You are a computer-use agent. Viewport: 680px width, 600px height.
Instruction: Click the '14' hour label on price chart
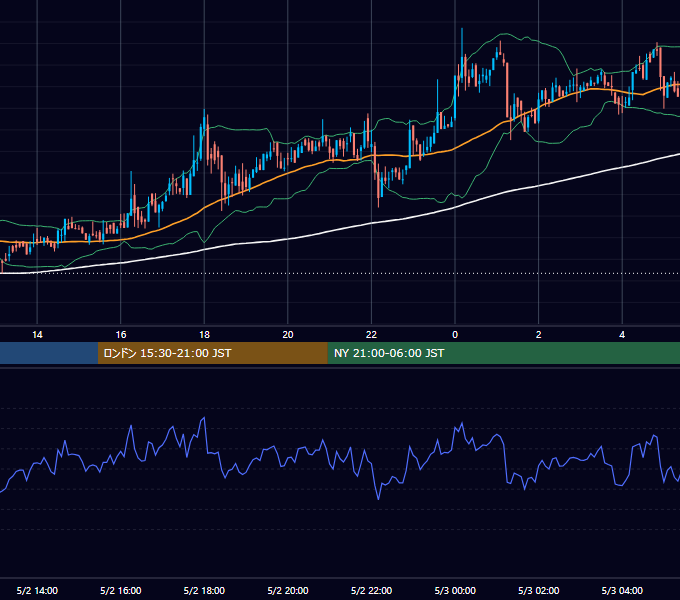(37, 335)
